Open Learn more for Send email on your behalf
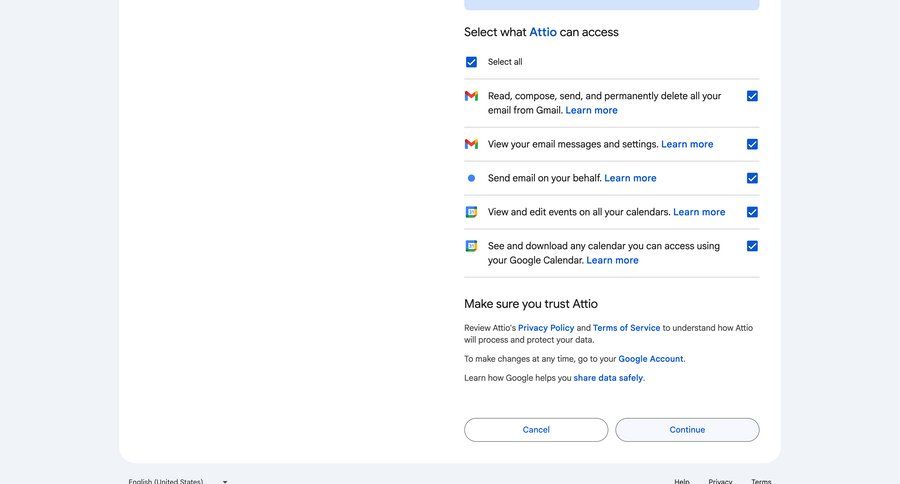The width and height of the screenshot is (900, 484). click(630, 178)
